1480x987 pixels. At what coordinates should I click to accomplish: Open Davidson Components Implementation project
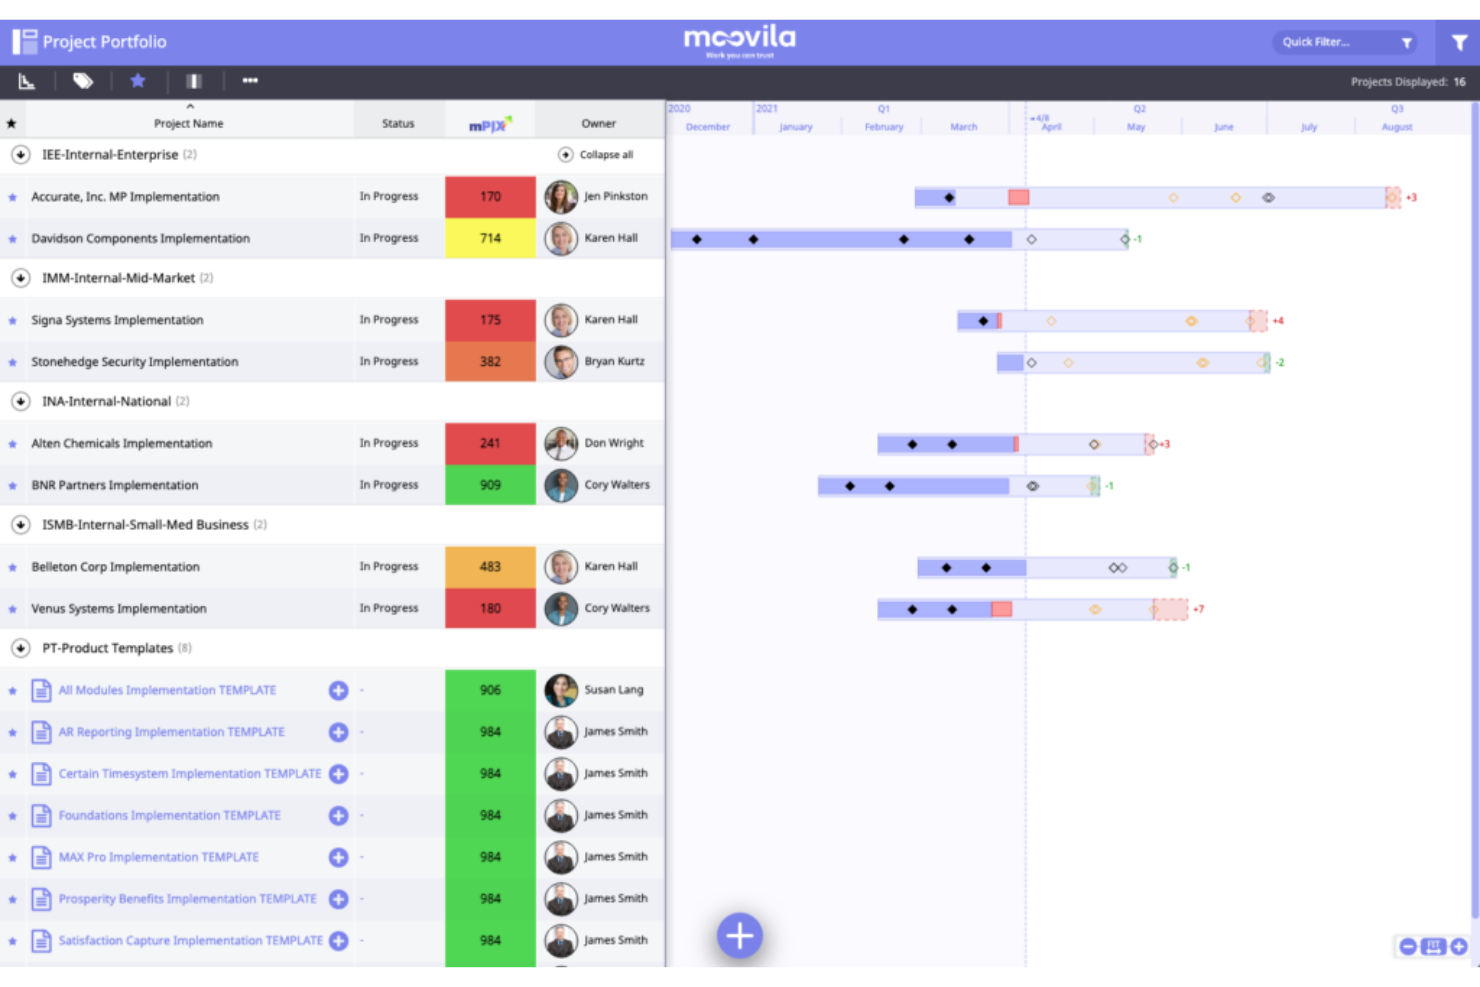click(x=140, y=239)
